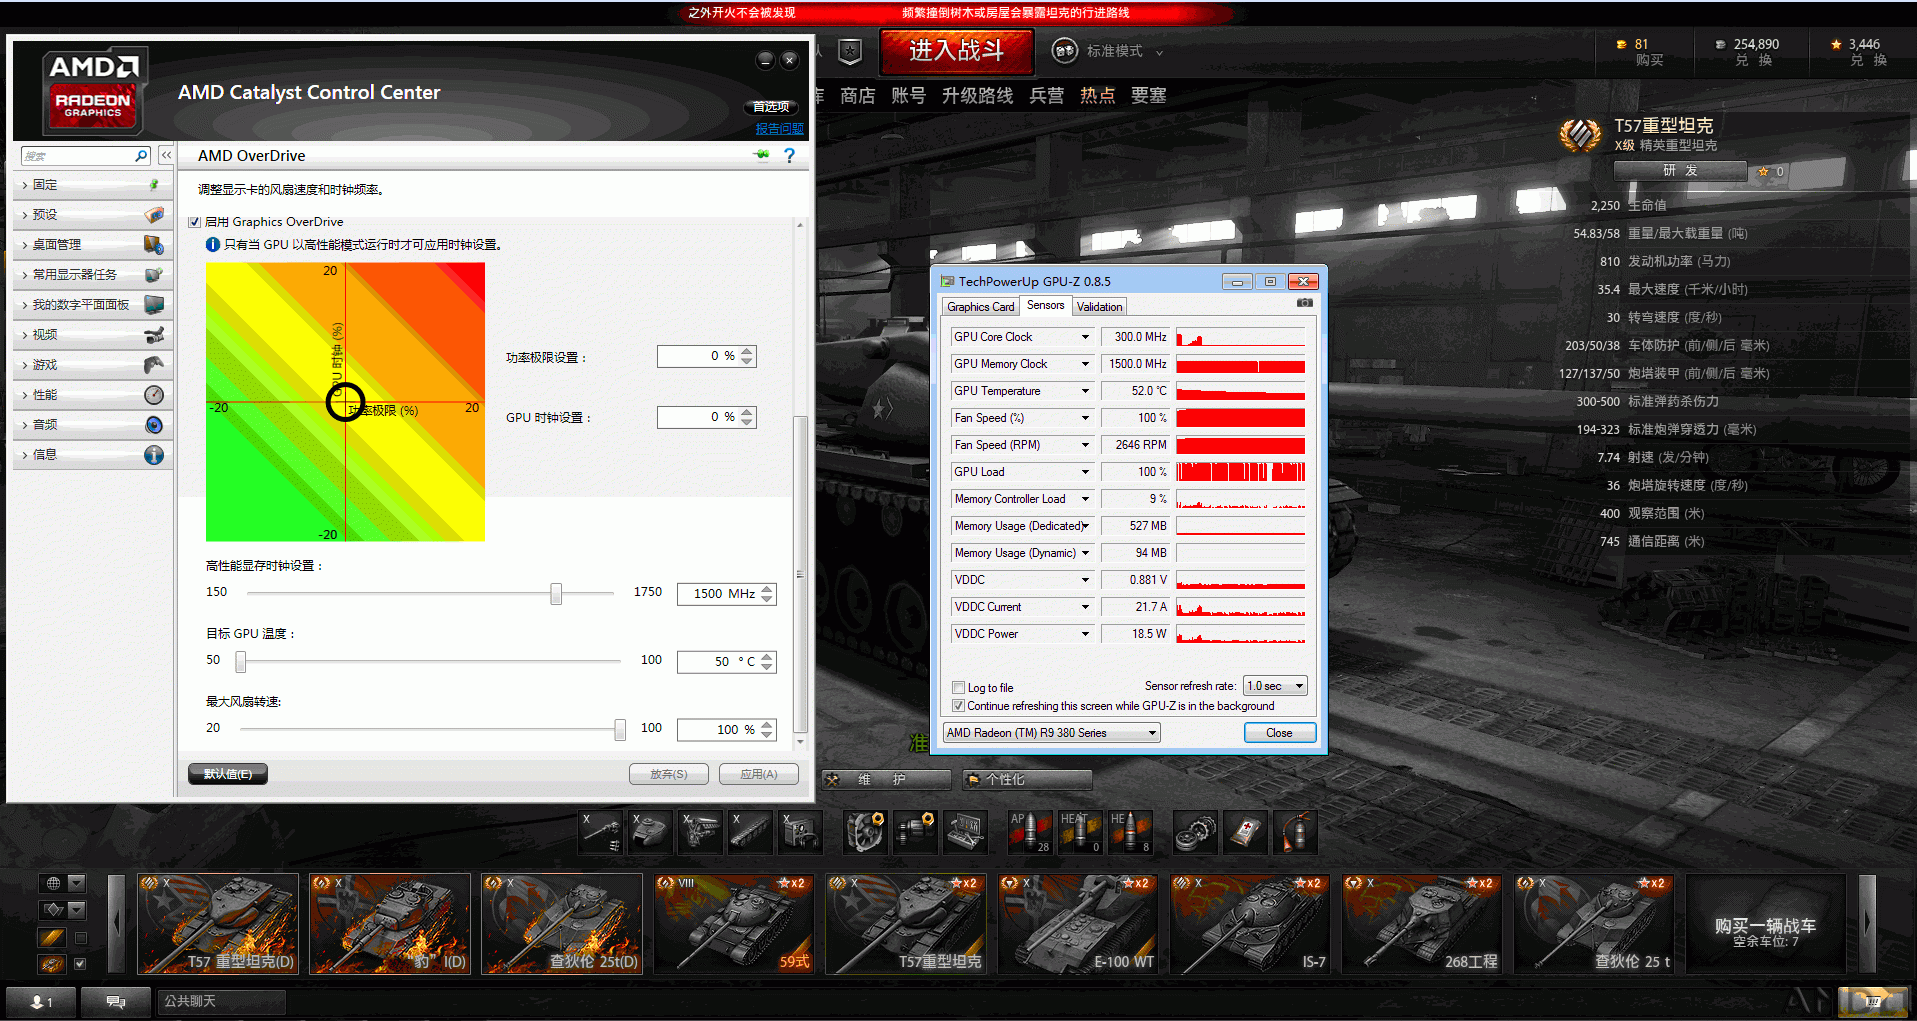Click the HEAT shell ammo slot
Screen dimensions: 1917x1021
[x=1080, y=832]
